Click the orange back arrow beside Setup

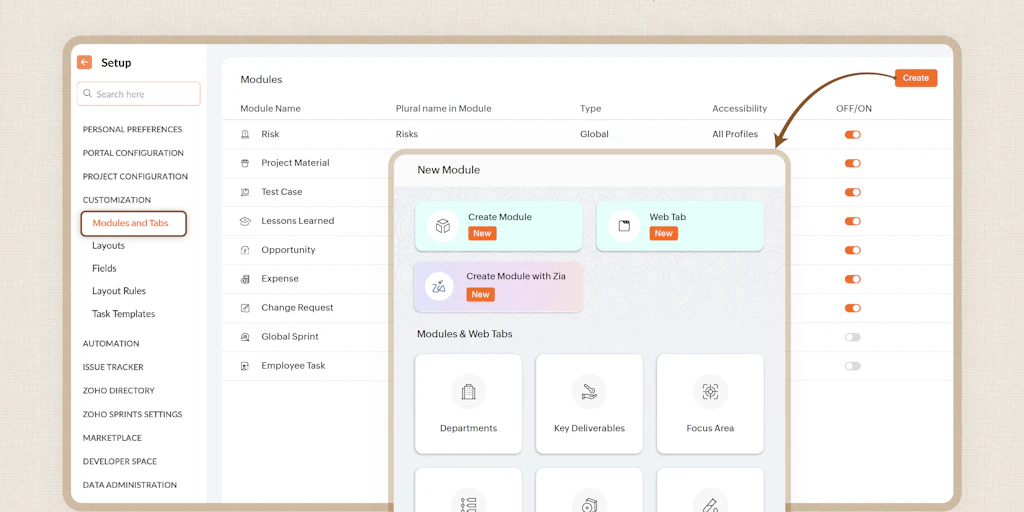[84, 62]
